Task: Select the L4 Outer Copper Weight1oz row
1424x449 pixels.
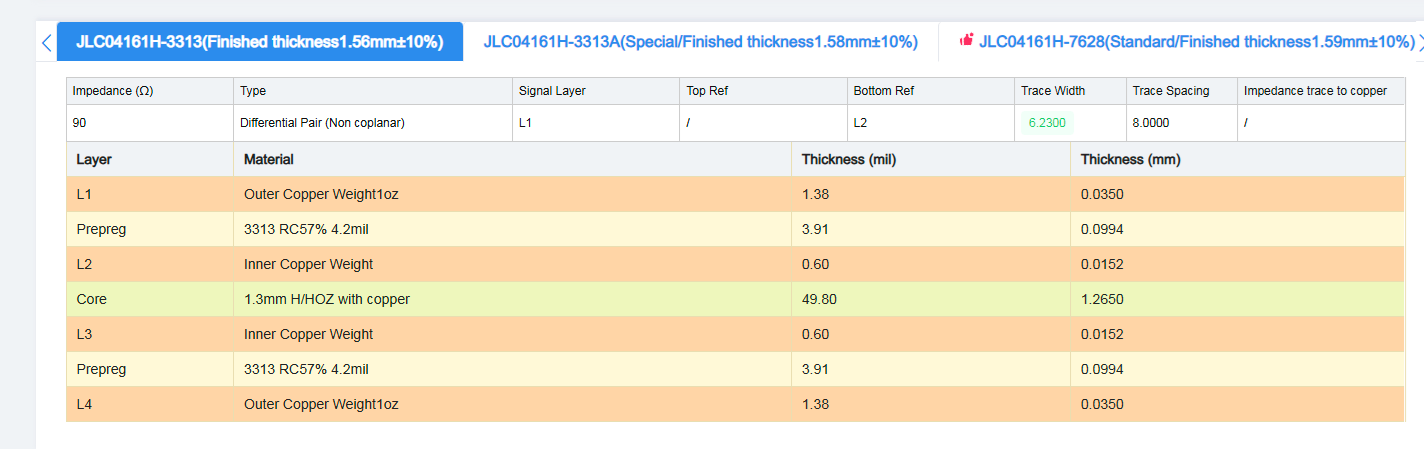Action: [x=735, y=404]
